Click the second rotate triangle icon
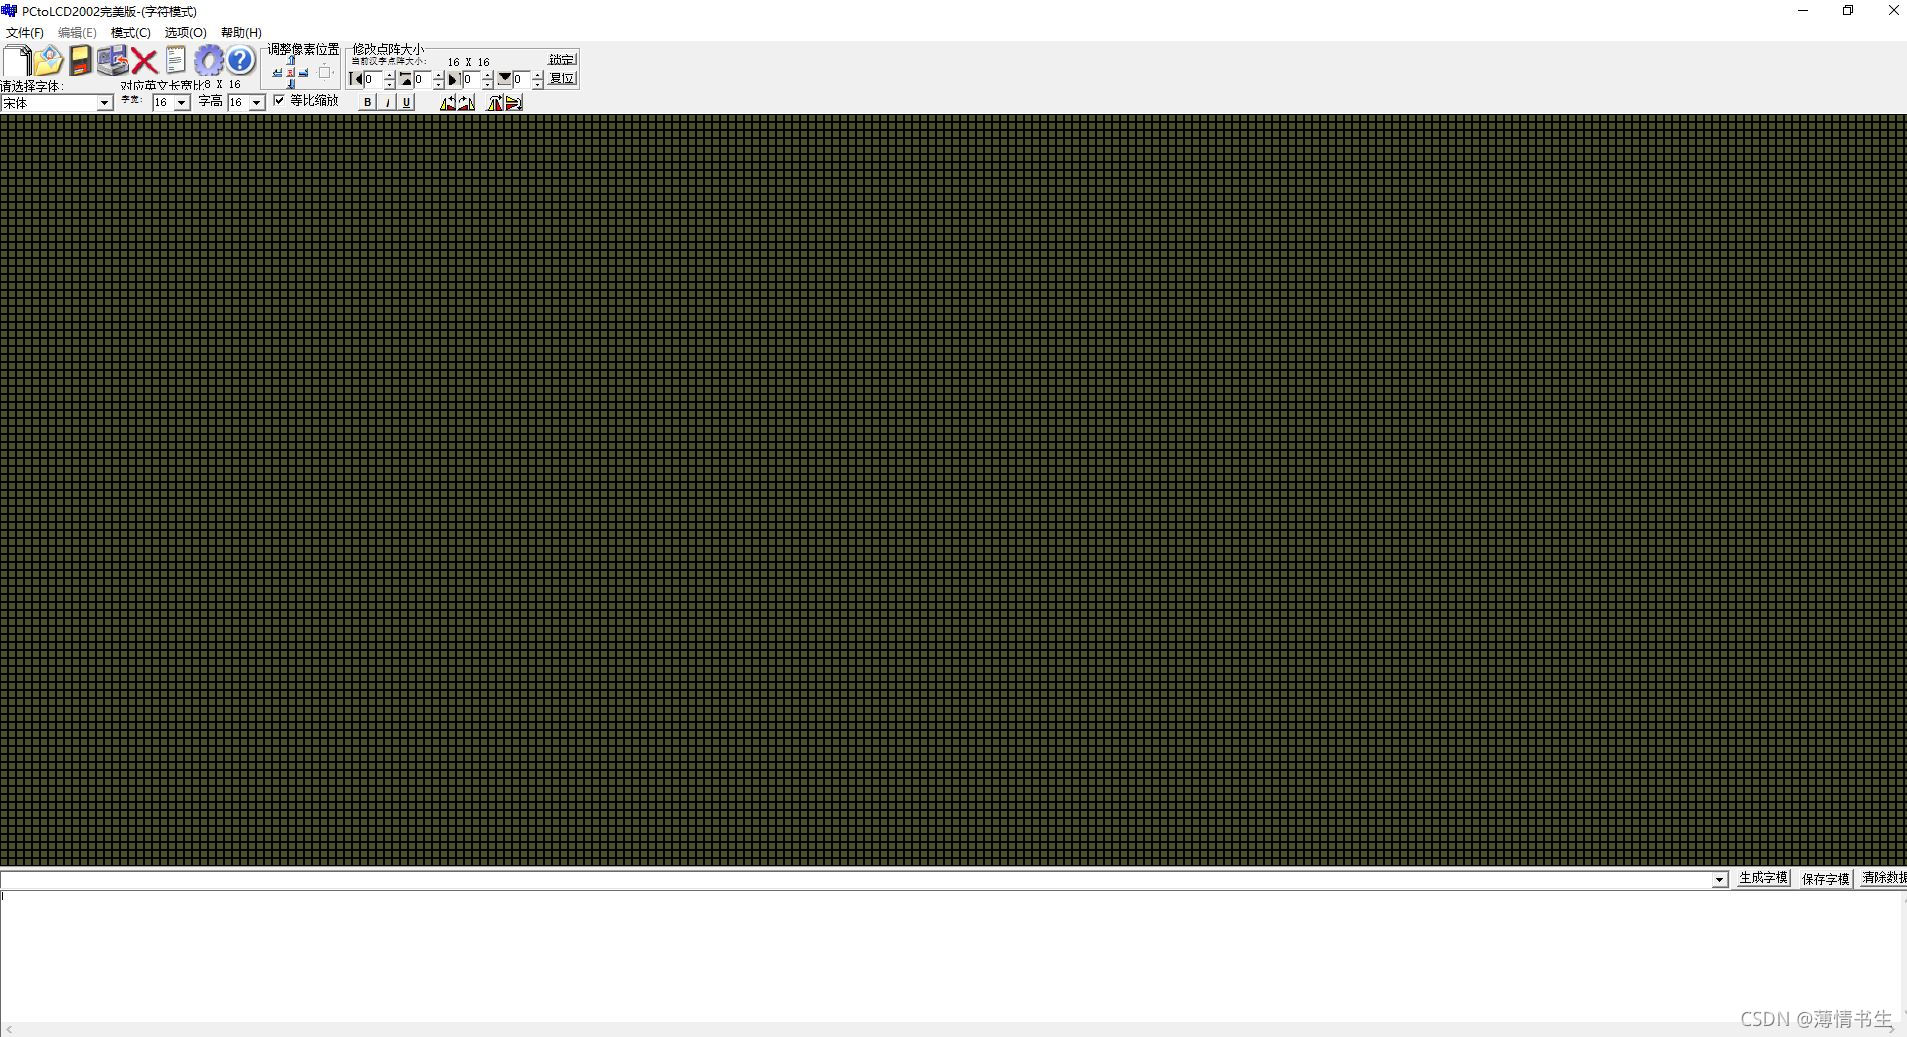 tap(466, 102)
